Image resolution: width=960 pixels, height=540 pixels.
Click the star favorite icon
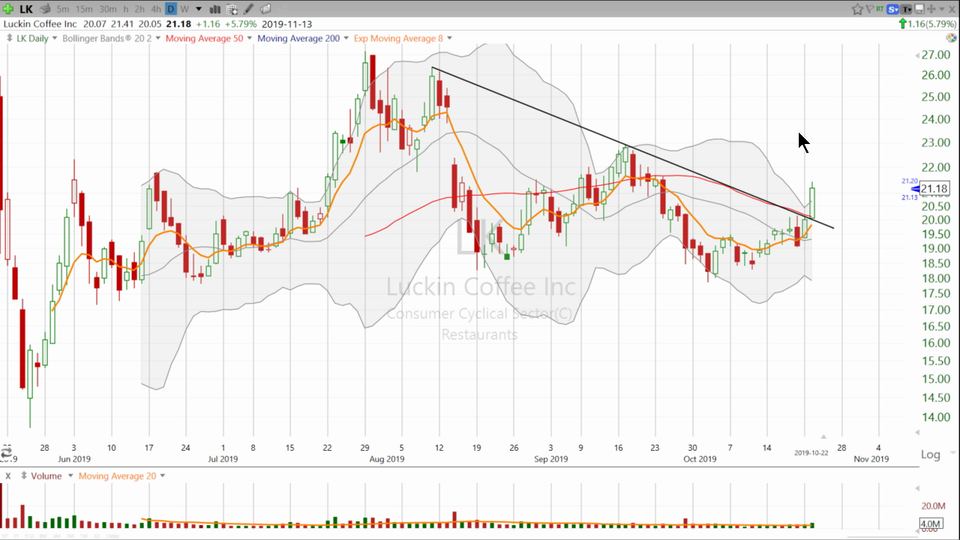[x=857, y=9]
